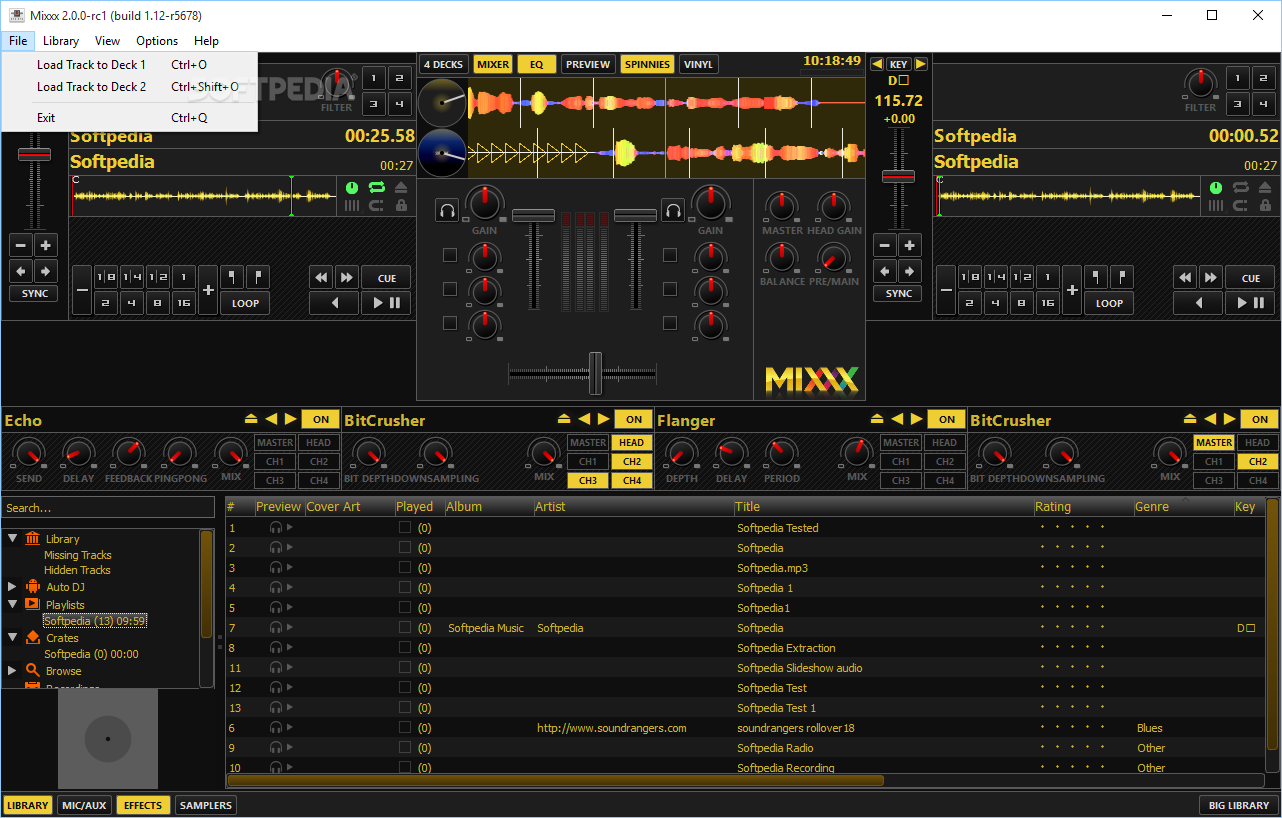Preview the Softpedia Radio track headphone icon
The height and width of the screenshot is (818, 1282).
(275, 748)
